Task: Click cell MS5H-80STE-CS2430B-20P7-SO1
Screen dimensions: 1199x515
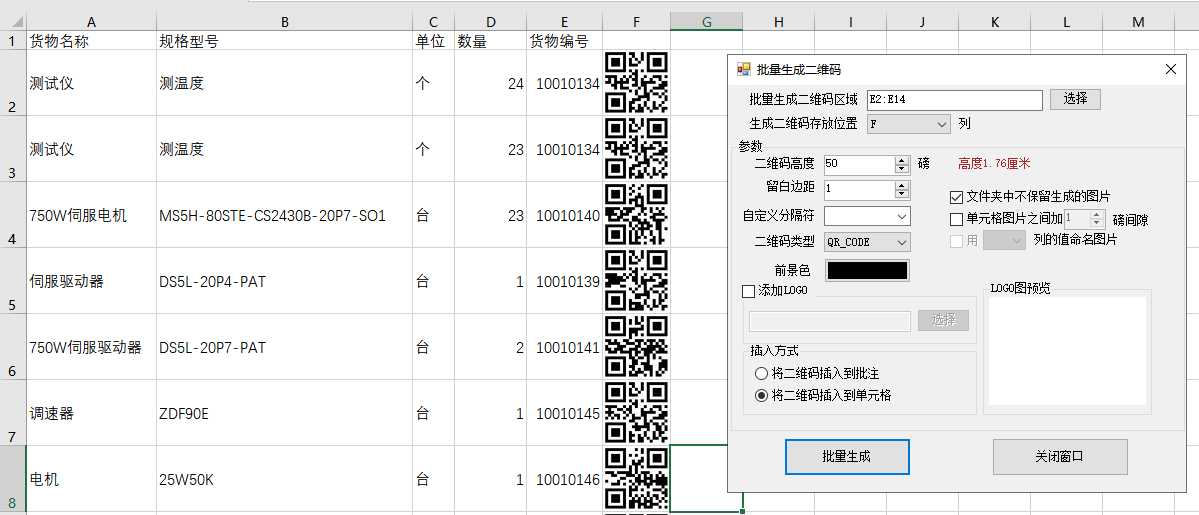Action: pyautogui.click(x=284, y=215)
